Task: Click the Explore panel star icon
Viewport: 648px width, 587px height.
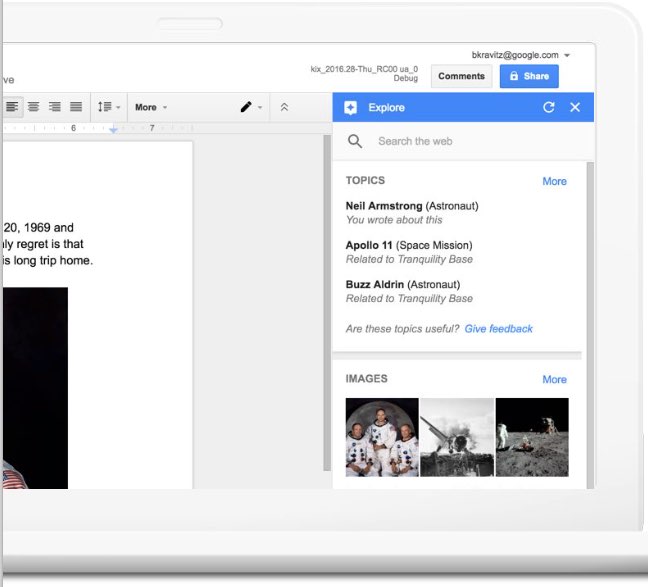Action: coord(350,108)
